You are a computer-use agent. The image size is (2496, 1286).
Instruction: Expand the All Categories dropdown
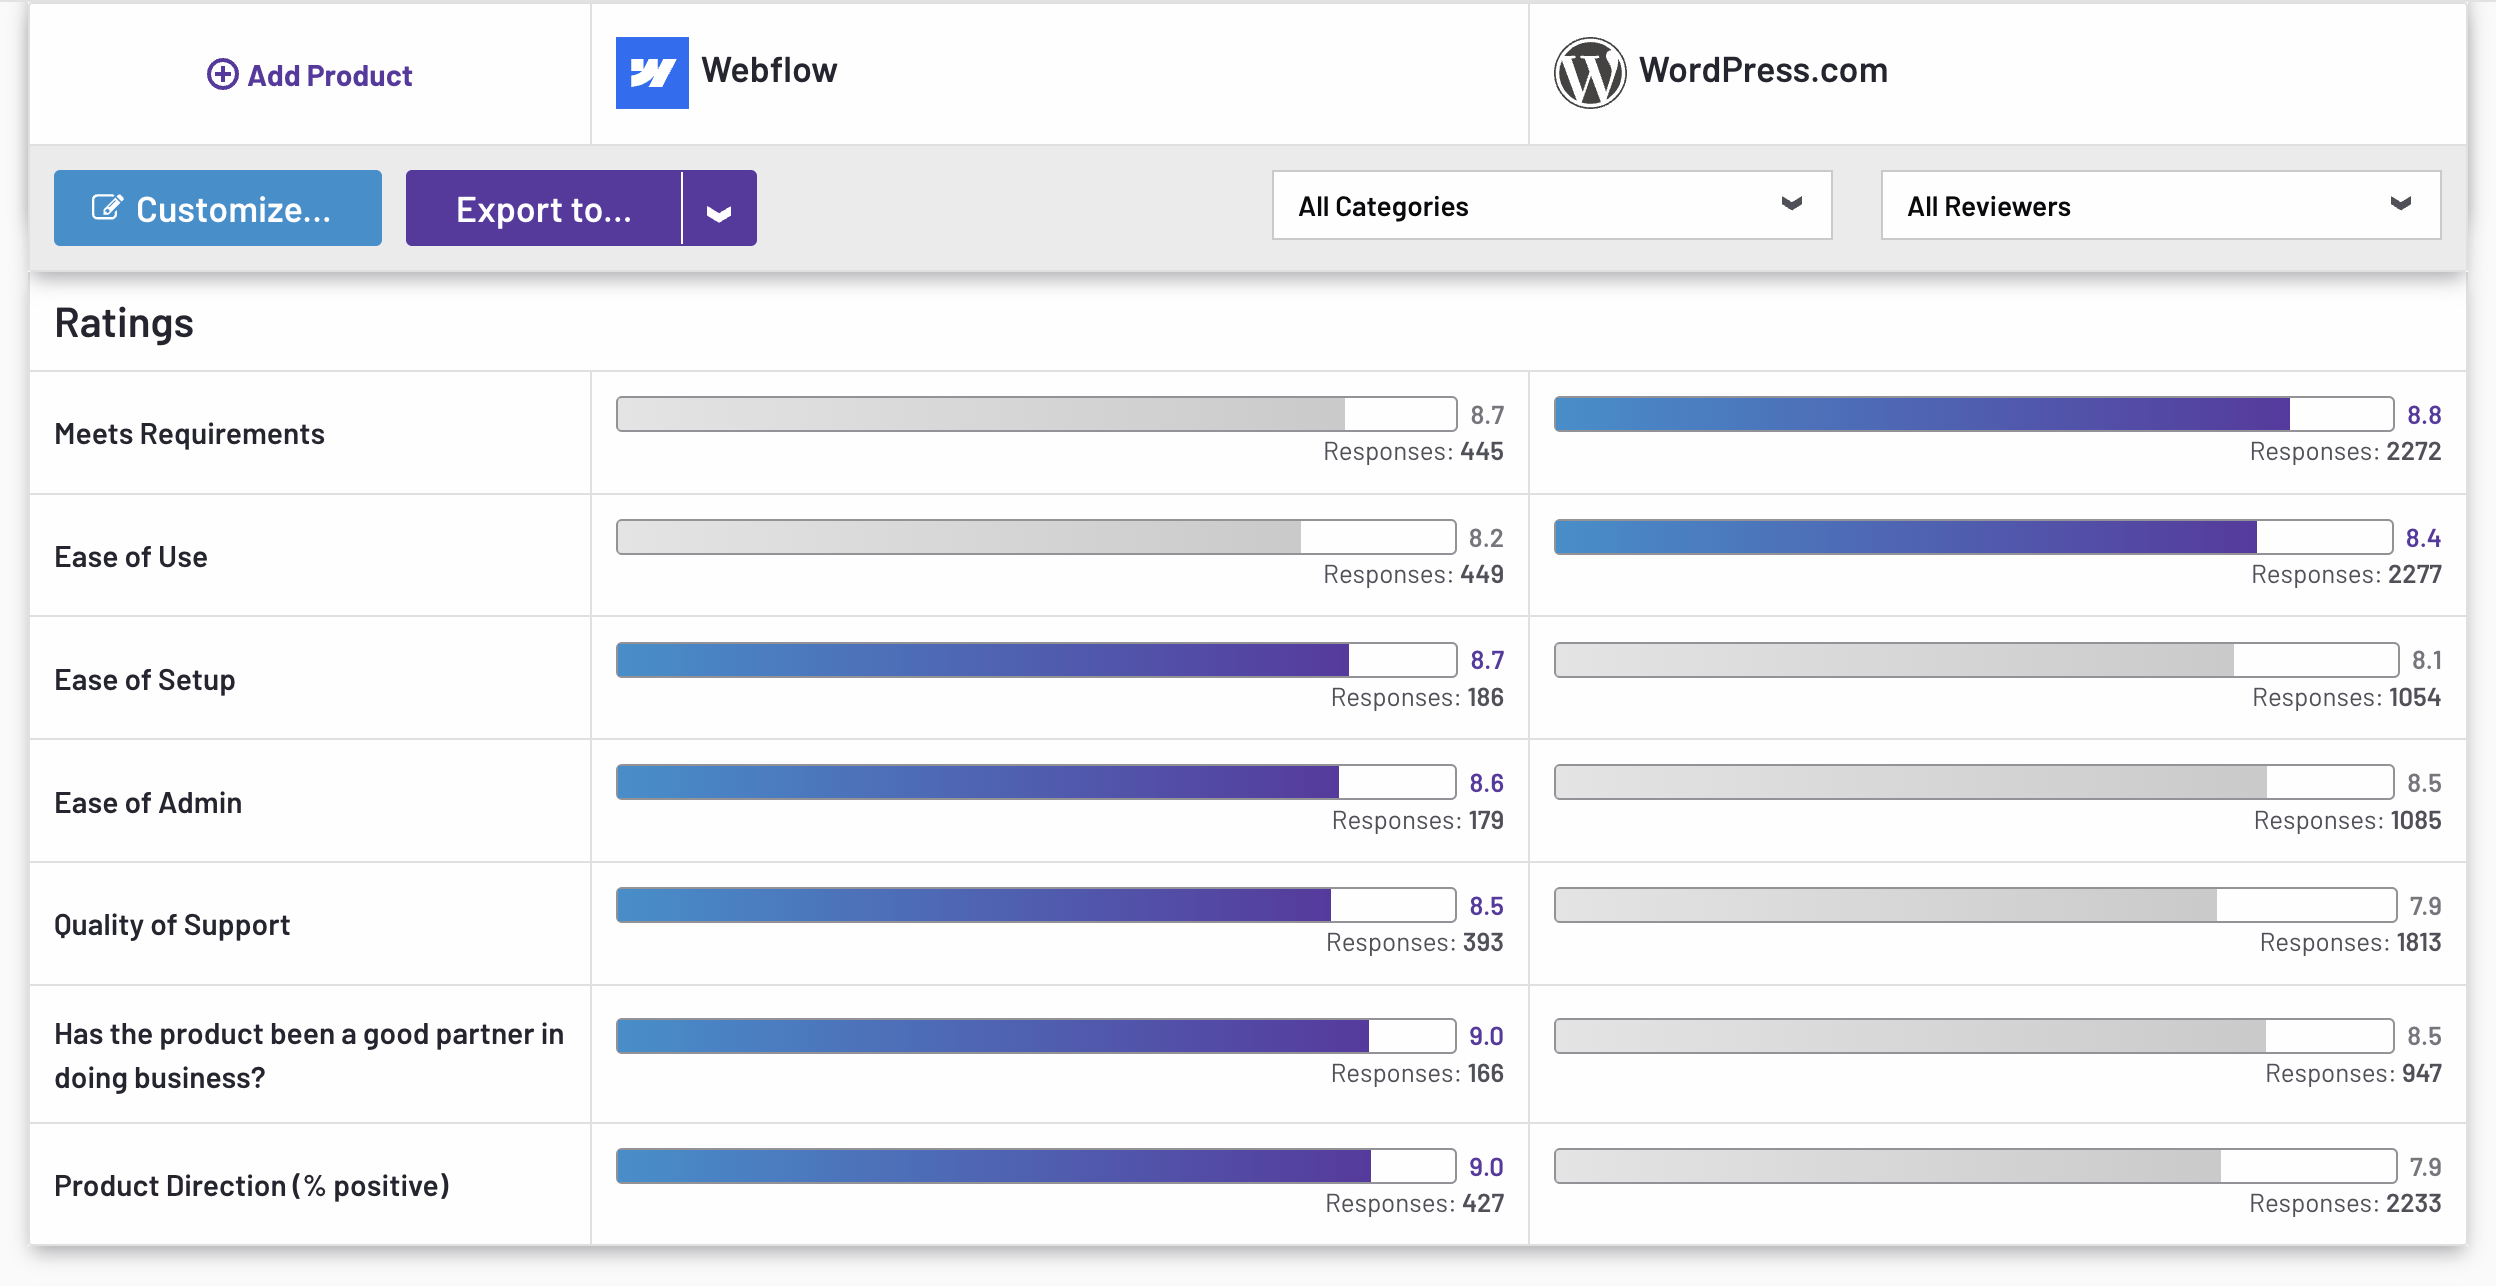[x=1551, y=206]
